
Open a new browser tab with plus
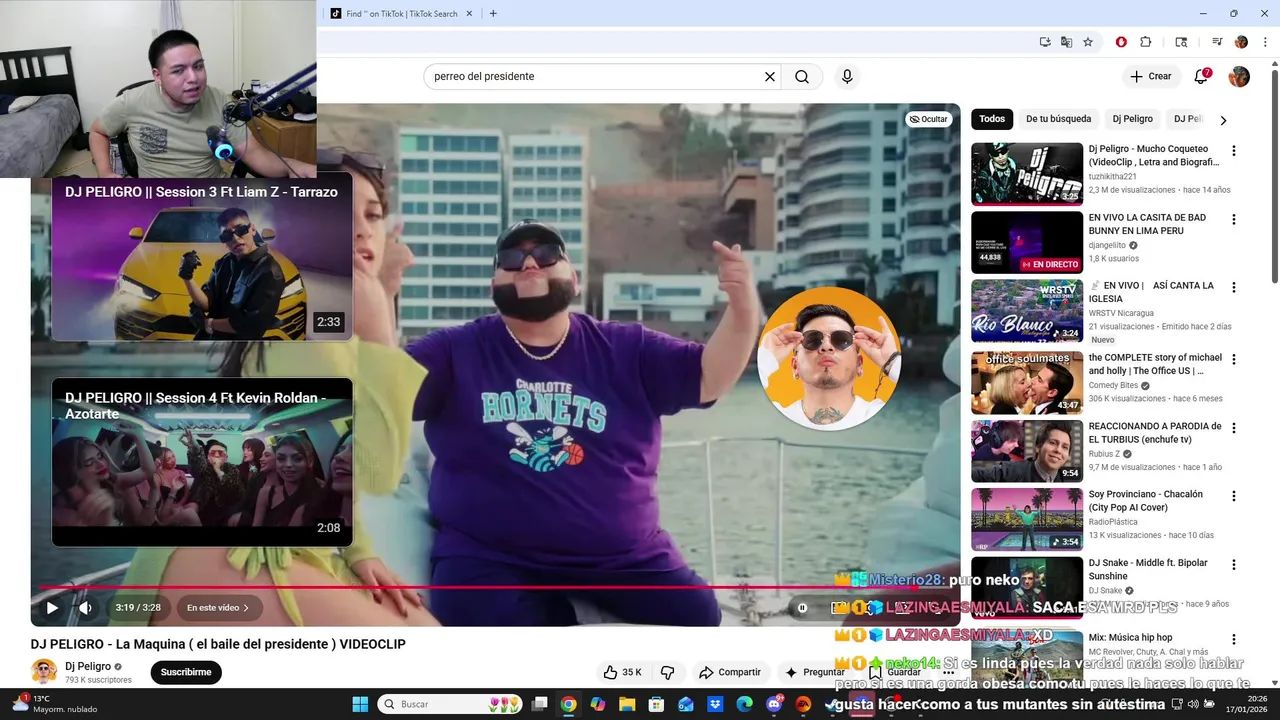[493, 13]
